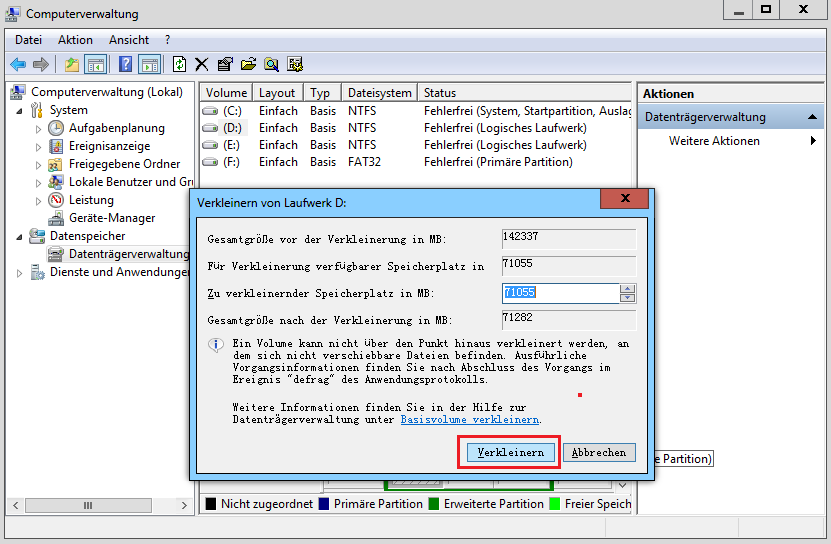The width and height of the screenshot is (831, 544).
Task: Click the Refresh toolbar icon
Action: (180, 65)
